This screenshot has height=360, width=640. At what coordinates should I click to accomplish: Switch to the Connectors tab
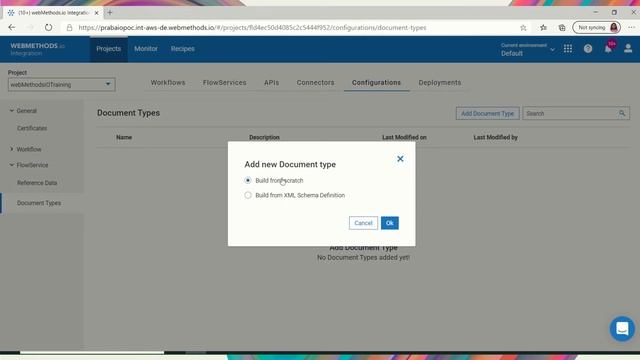pyautogui.click(x=315, y=82)
